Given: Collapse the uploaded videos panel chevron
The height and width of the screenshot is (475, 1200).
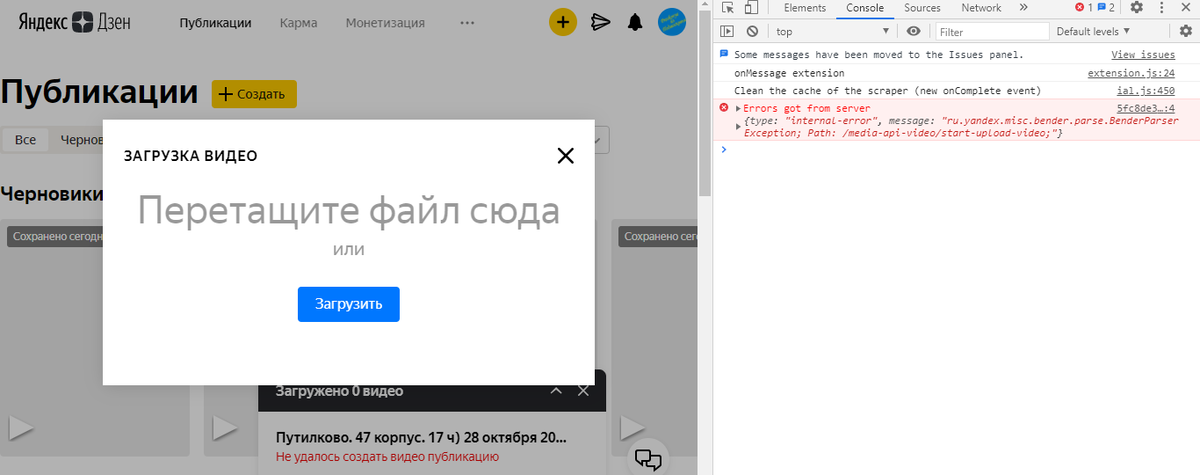Looking at the screenshot, I should [557, 391].
